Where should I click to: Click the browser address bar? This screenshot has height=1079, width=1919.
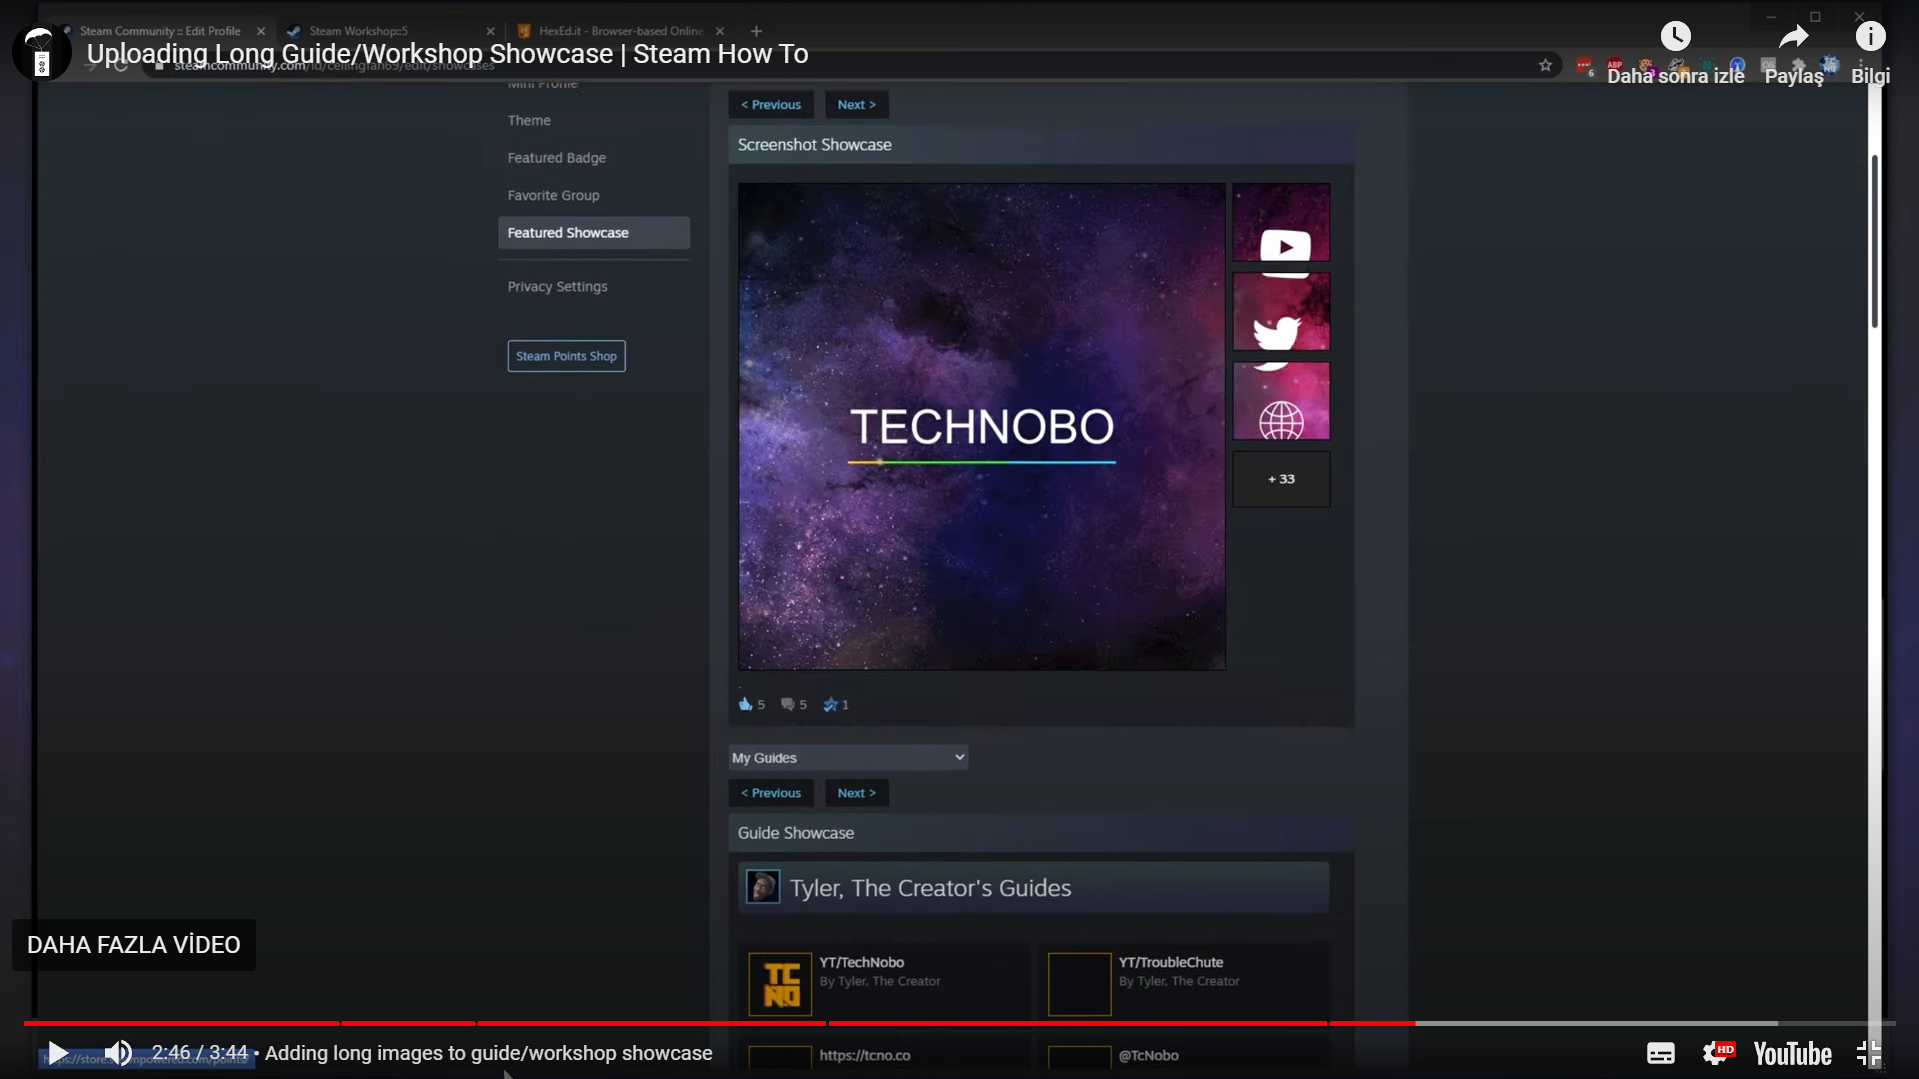(x=850, y=66)
